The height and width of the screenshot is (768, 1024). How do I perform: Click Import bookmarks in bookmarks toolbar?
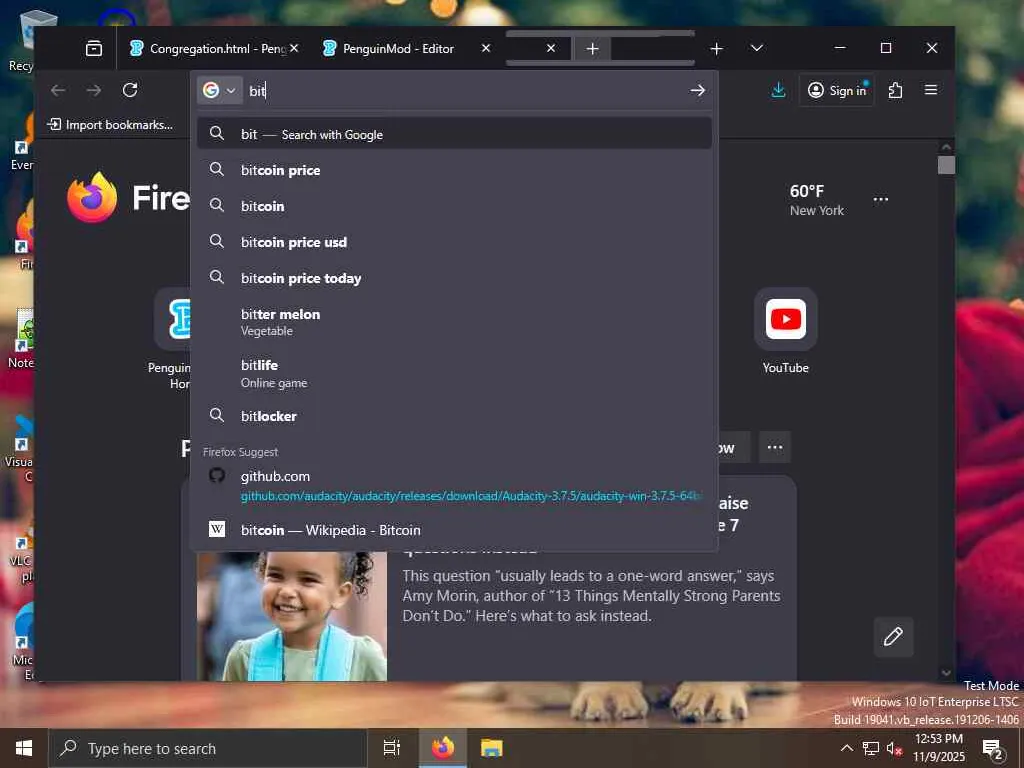pos(110,125)
